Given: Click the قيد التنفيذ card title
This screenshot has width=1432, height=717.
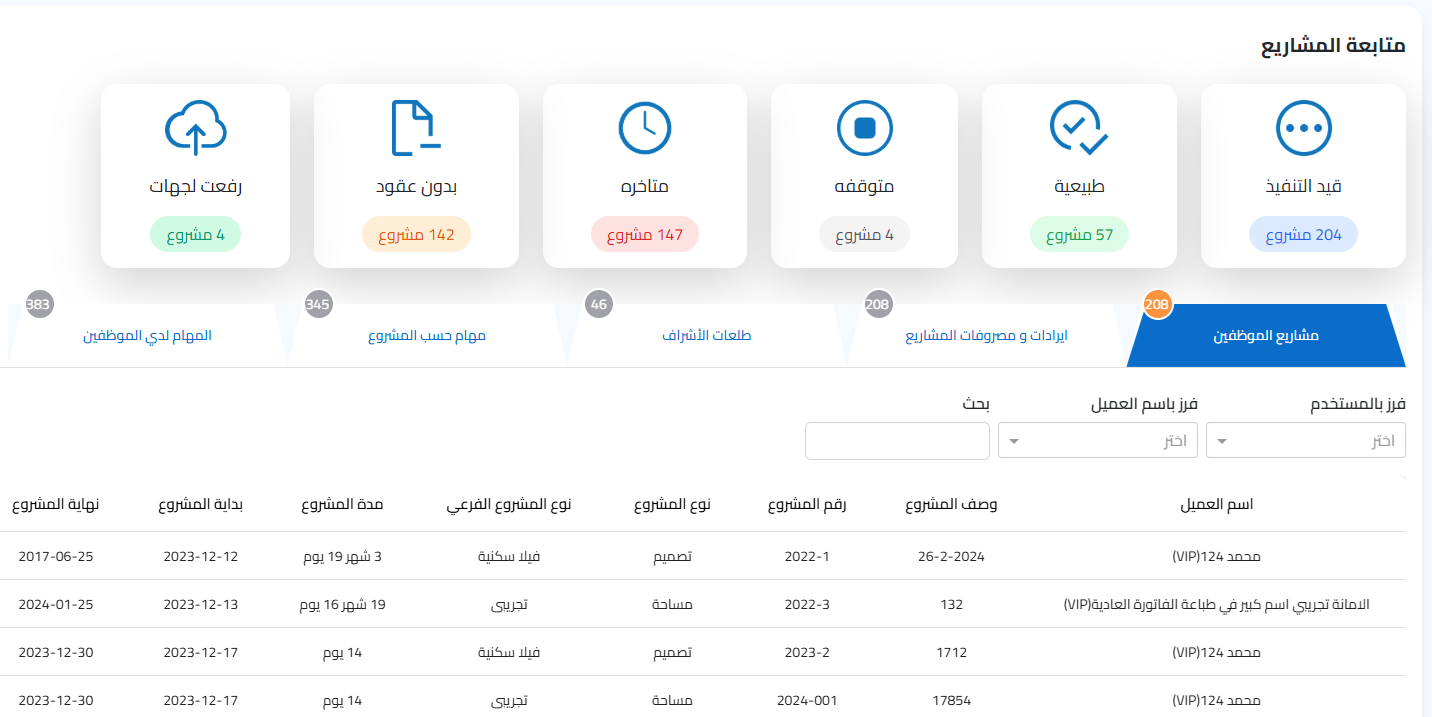Looking at the screenshot, I should (1304, 187).
